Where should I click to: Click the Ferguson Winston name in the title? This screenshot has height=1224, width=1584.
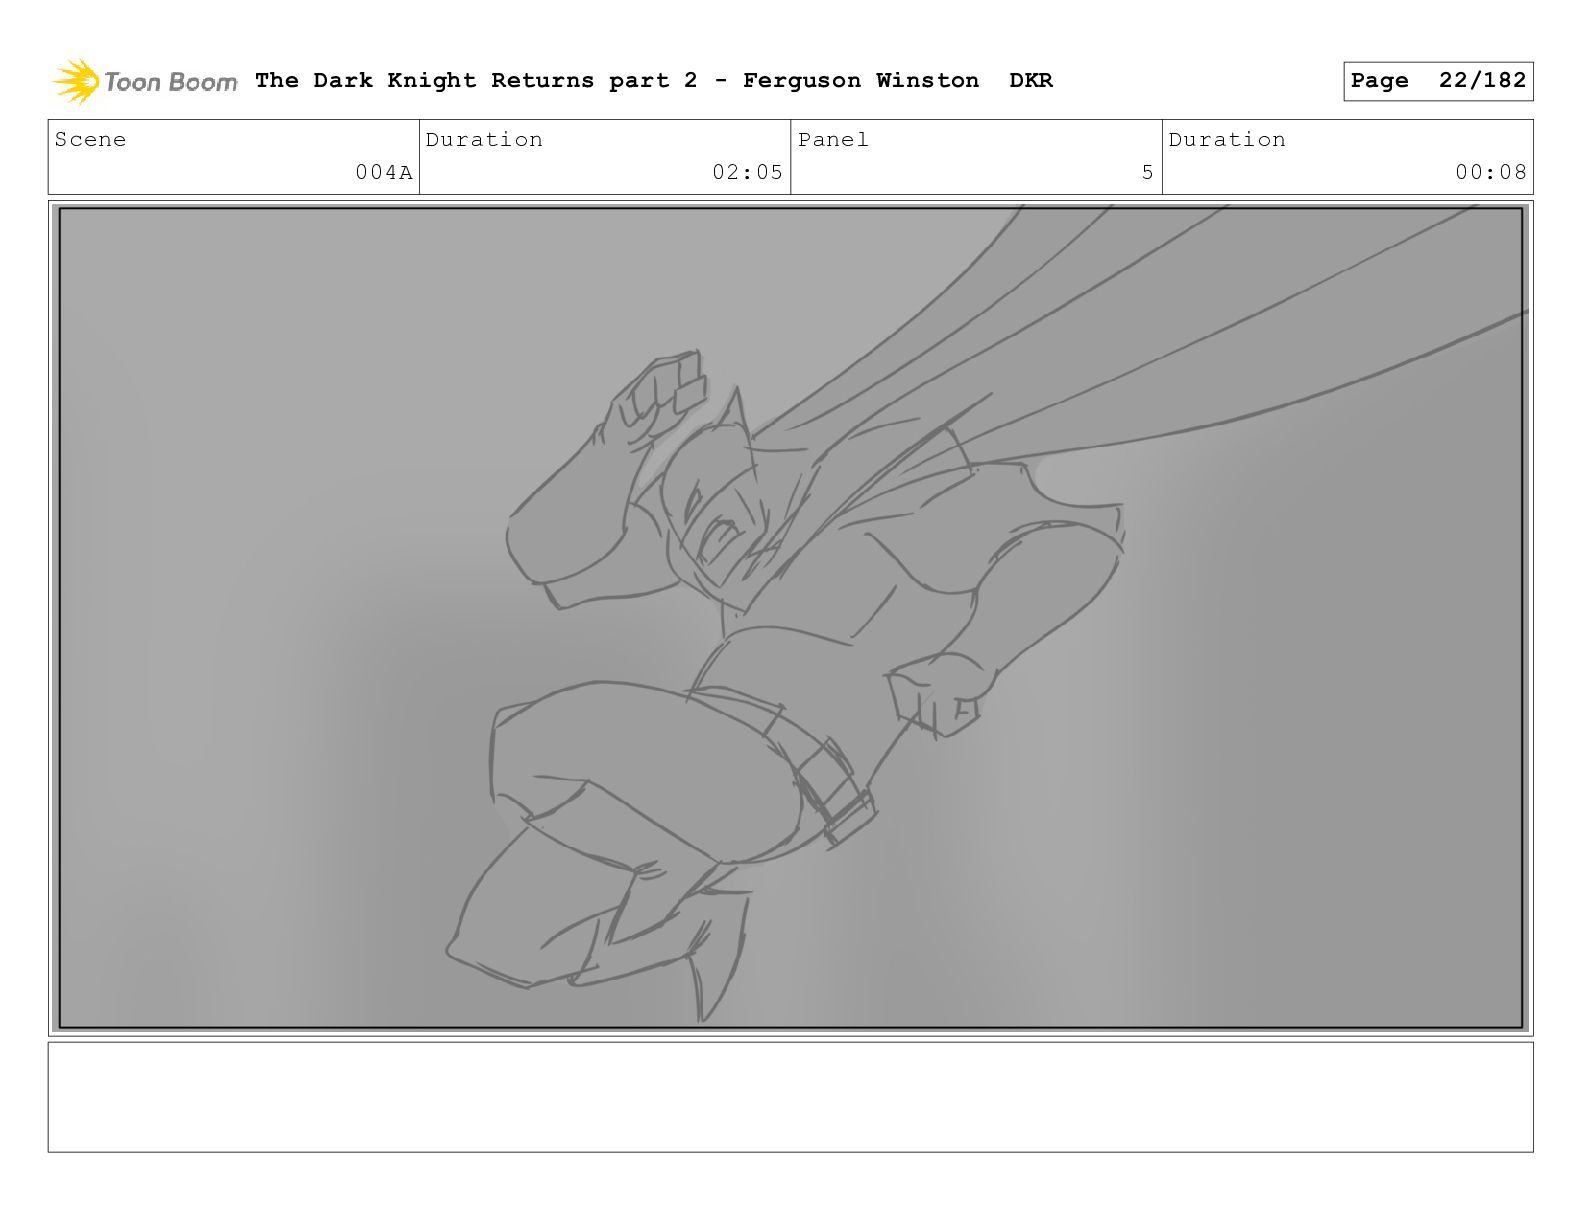pyautogui.click(x=861, y=80)
